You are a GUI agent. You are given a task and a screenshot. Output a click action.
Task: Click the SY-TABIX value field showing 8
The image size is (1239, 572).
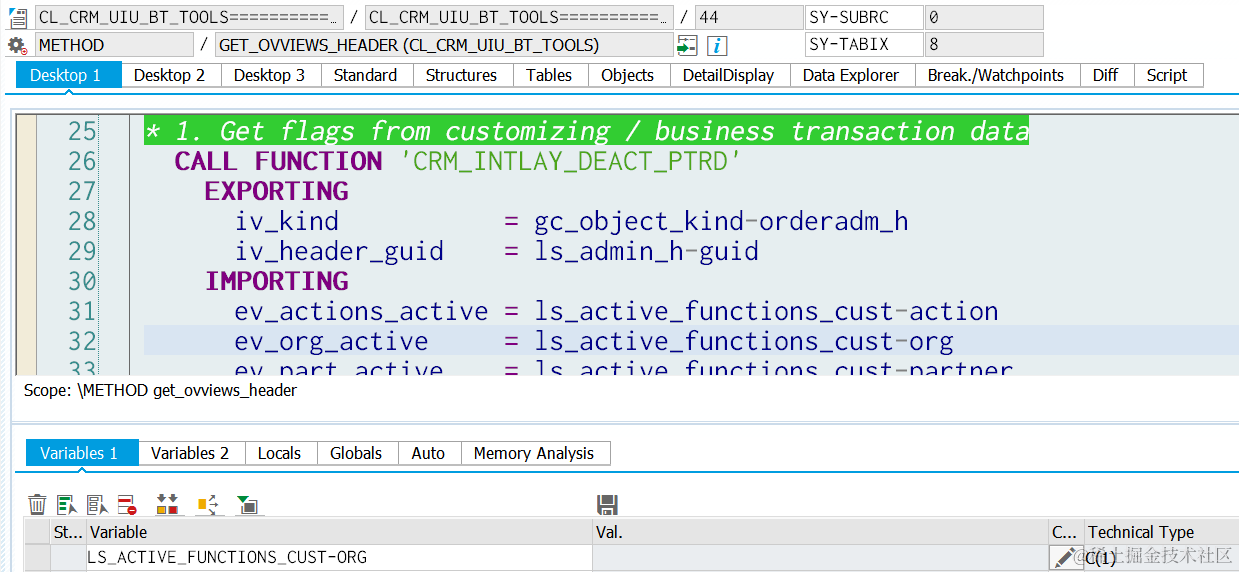984,45
